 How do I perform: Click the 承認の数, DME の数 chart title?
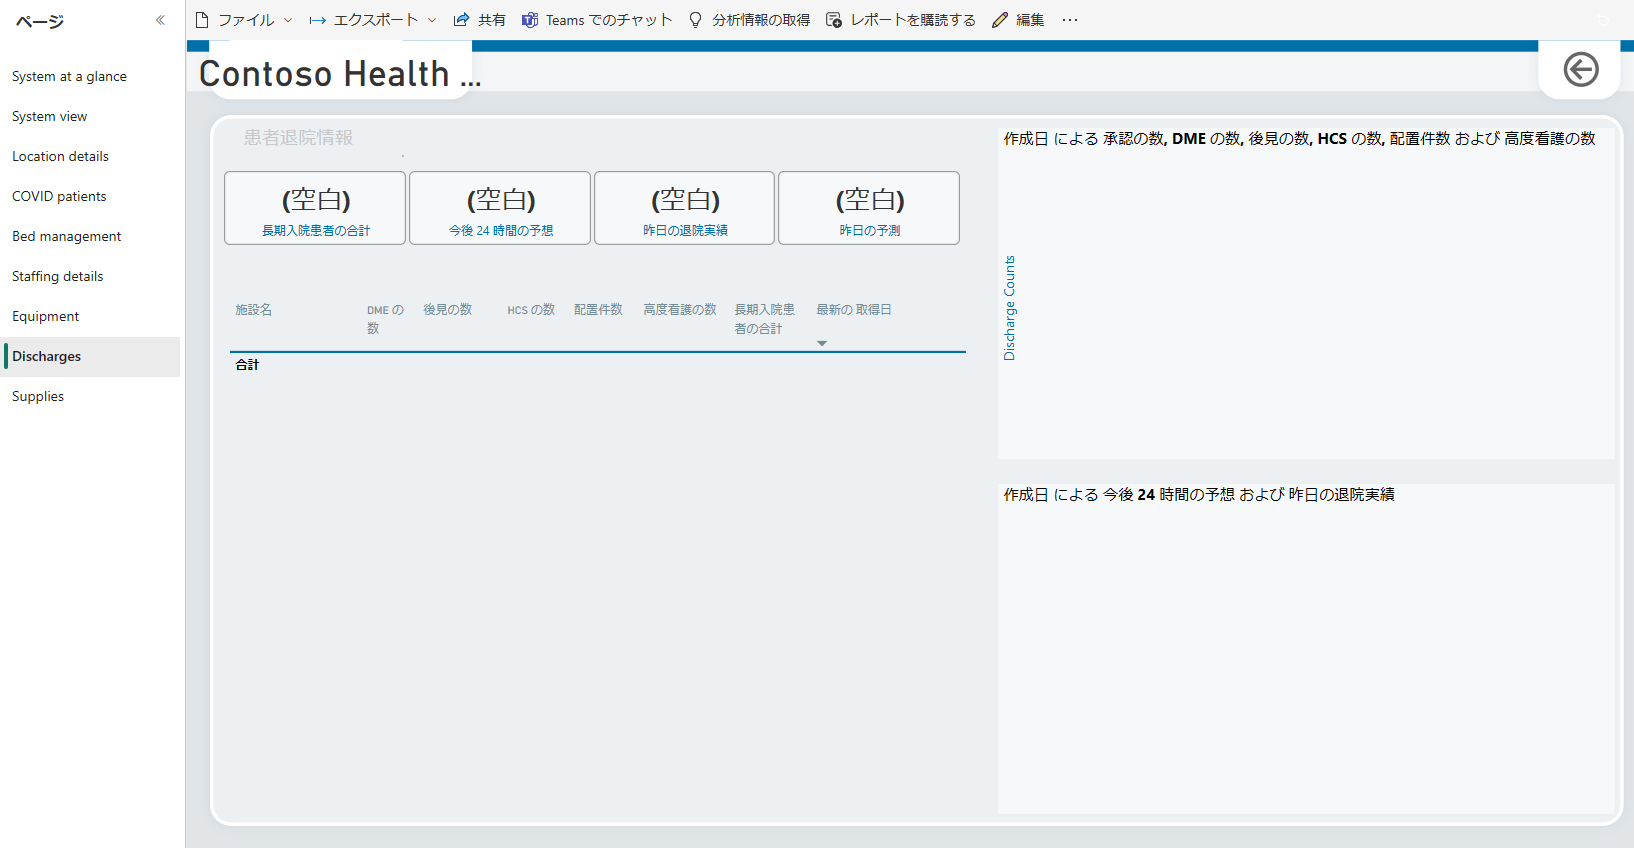(1299, 139)
